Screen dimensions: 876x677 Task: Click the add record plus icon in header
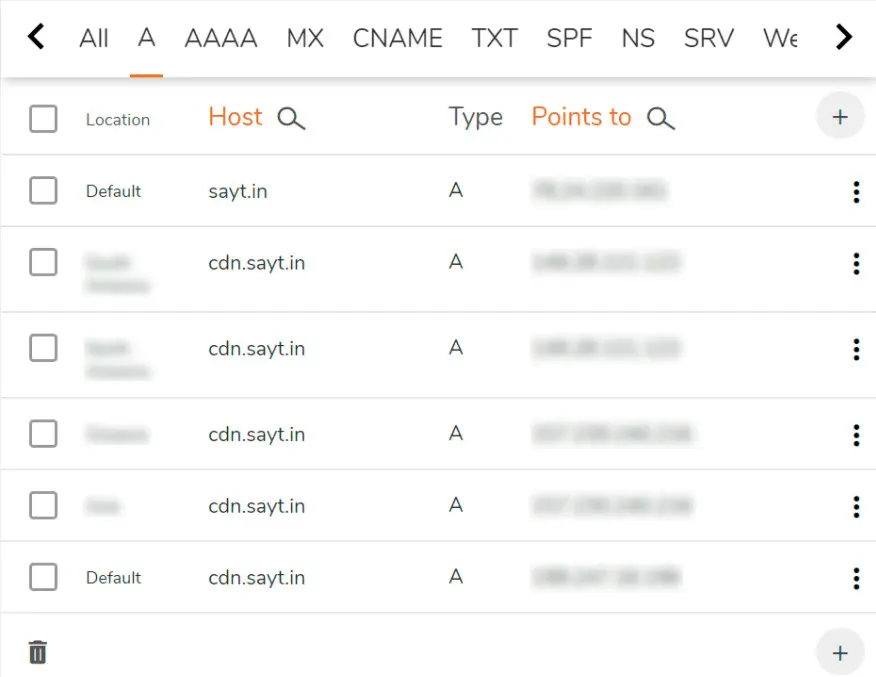(840, 116)
